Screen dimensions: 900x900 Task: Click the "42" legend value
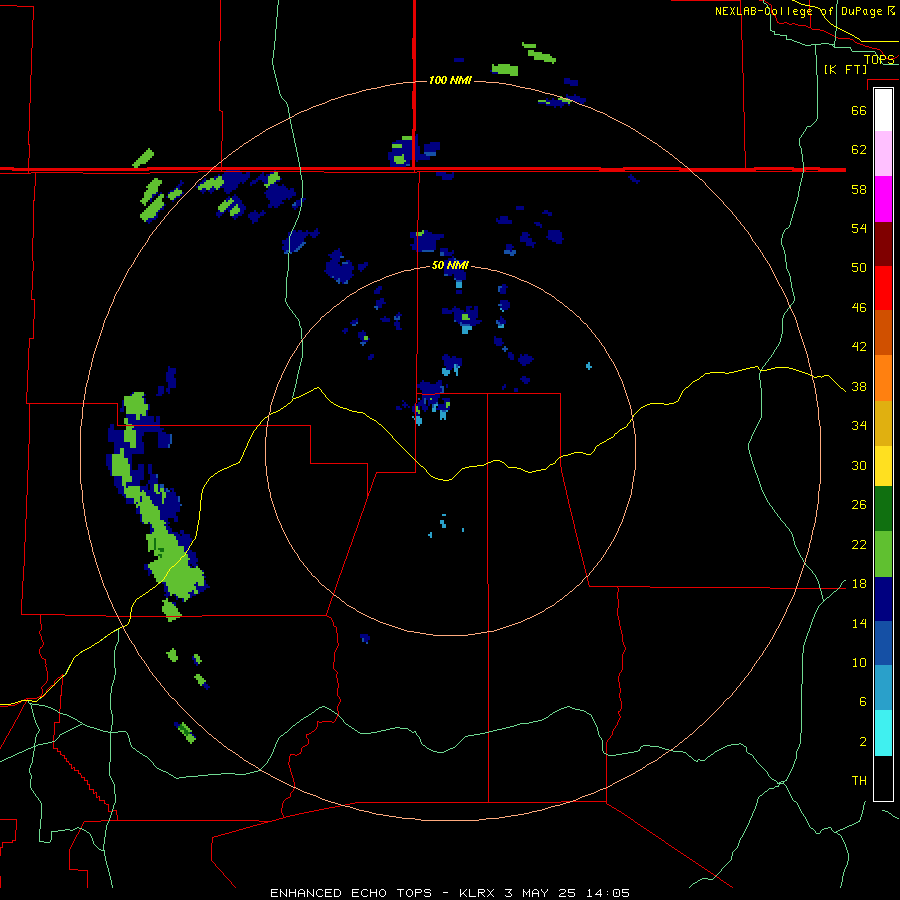pos(859,347)
